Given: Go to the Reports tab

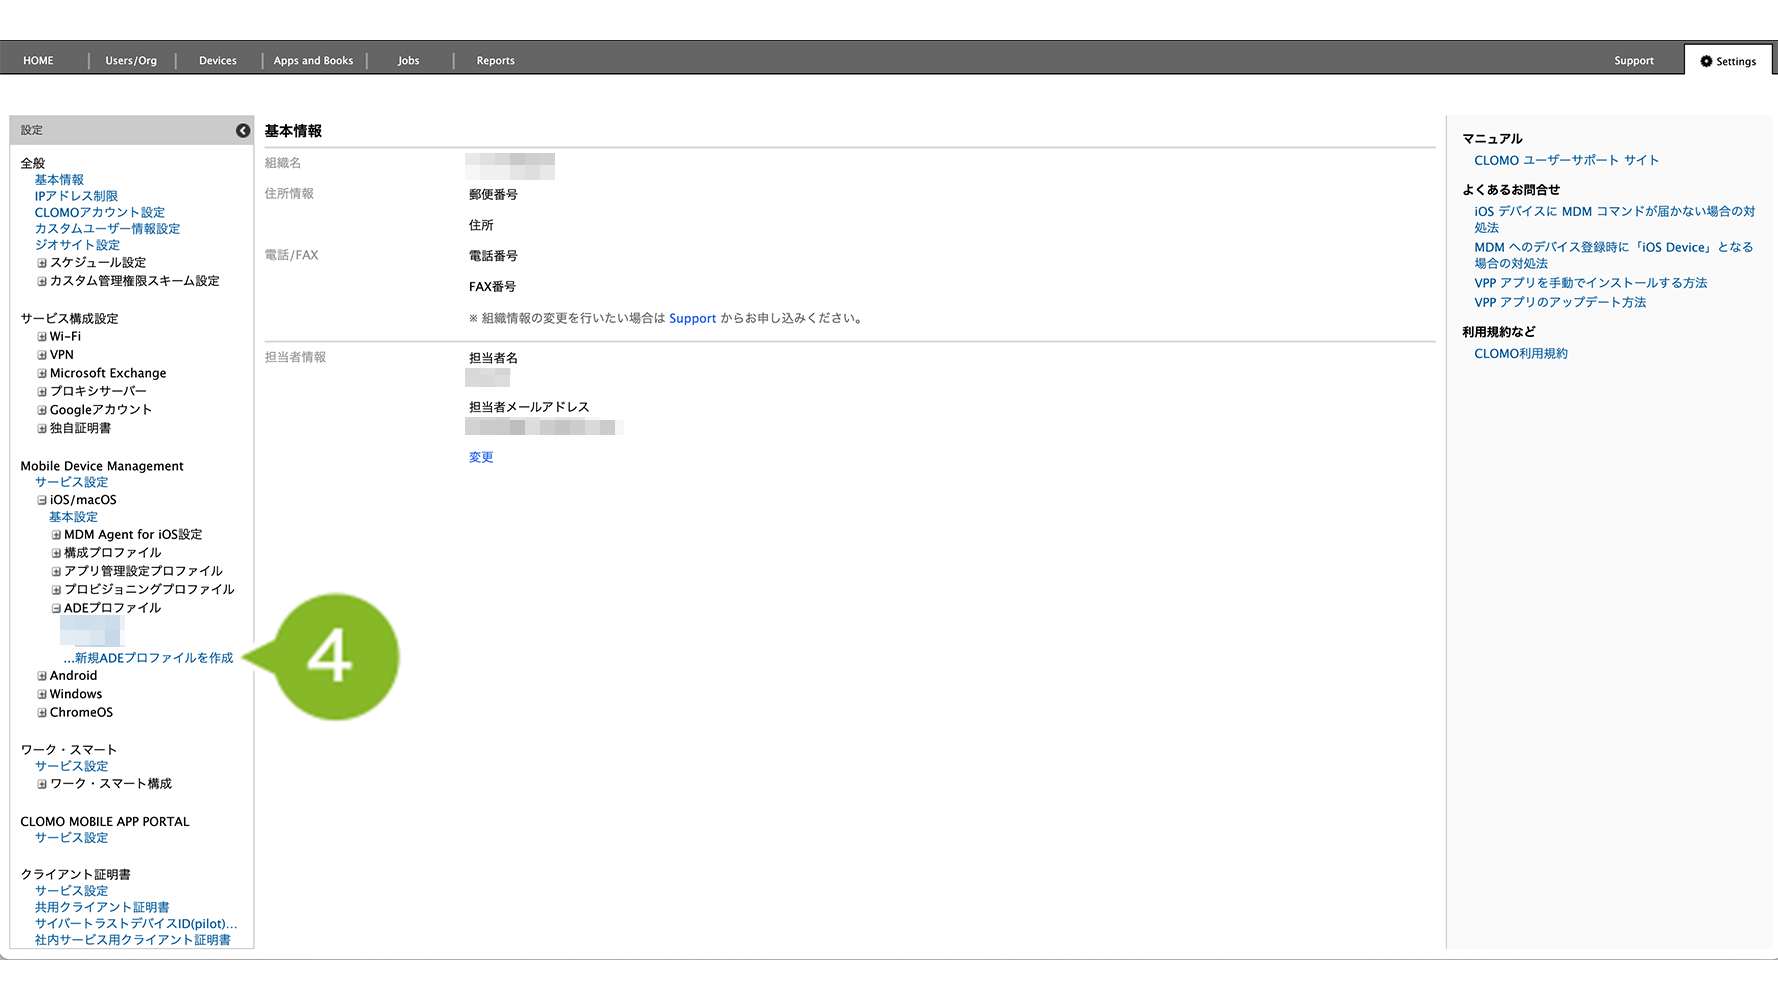Looking at the screenshot, I should click(x=495, y=61).
